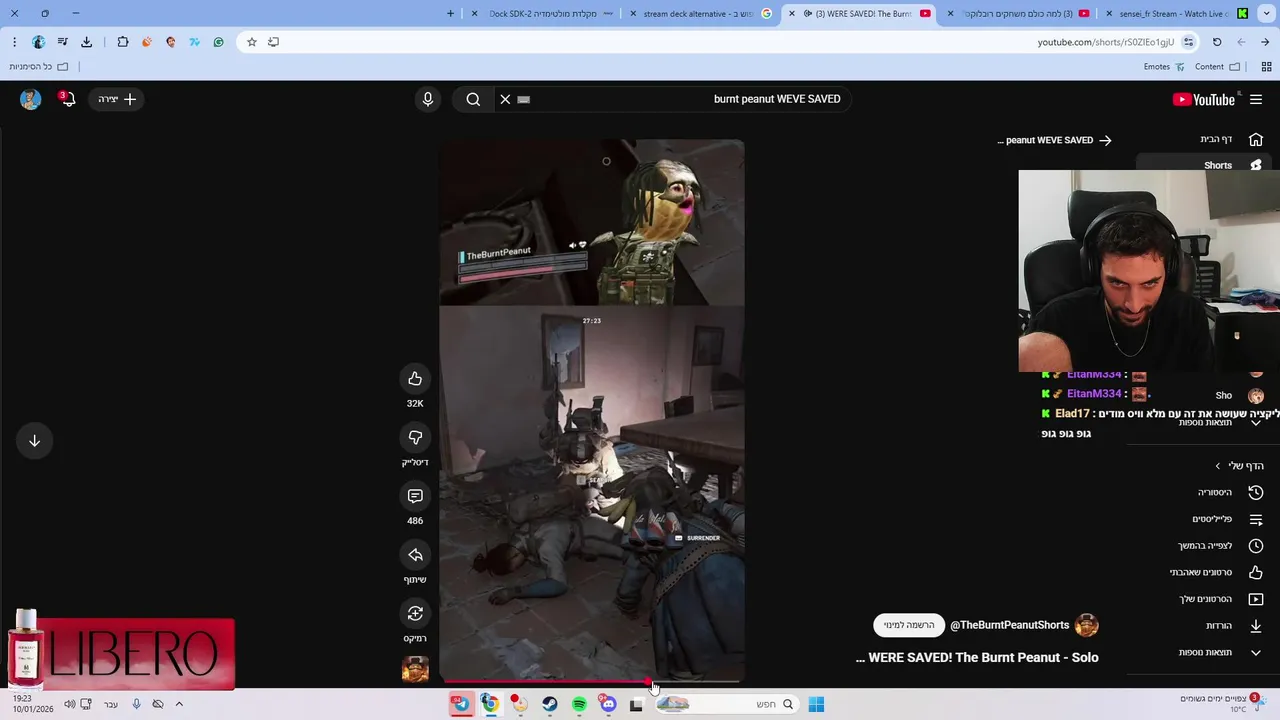
Task: Open All Bookmarks folder (כל הסימניות)
Action: (x=38, y=67)
